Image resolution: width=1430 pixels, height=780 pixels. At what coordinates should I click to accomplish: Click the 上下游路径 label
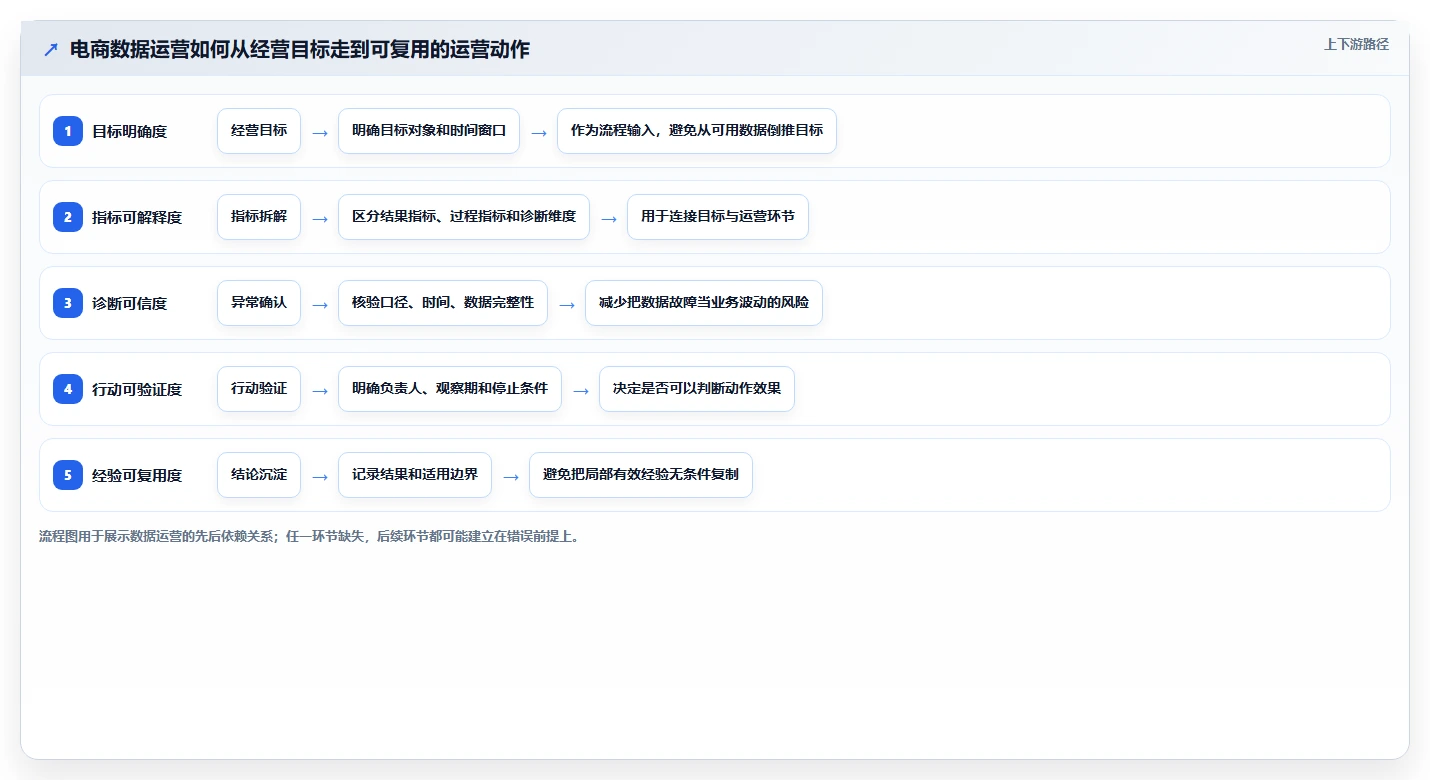tap(1356, 44)
